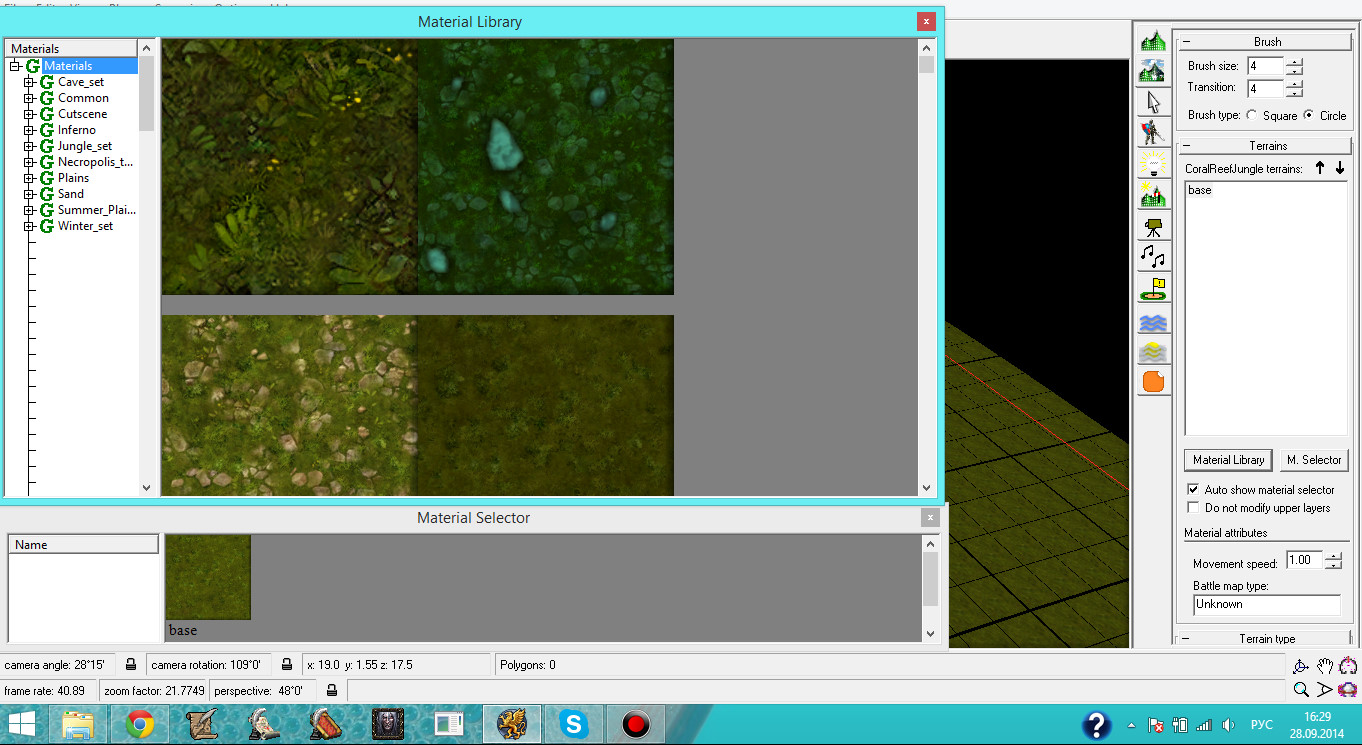Select the light bulb lighting tool

point(1154,164)
